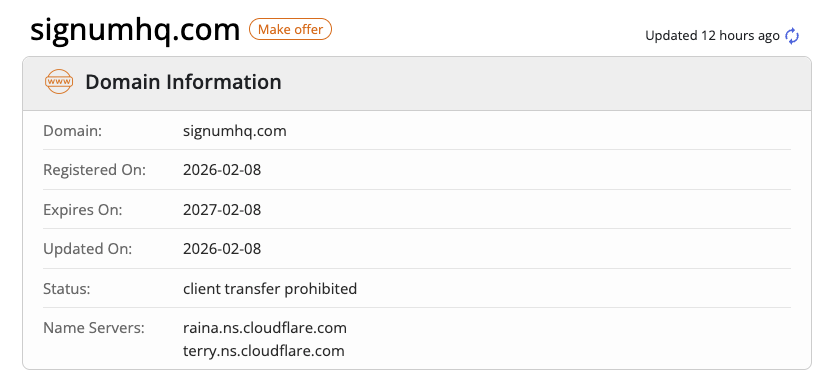831x382 pixels.
Task: Select the signumhq.com domain value
Action: click(235, 131)
